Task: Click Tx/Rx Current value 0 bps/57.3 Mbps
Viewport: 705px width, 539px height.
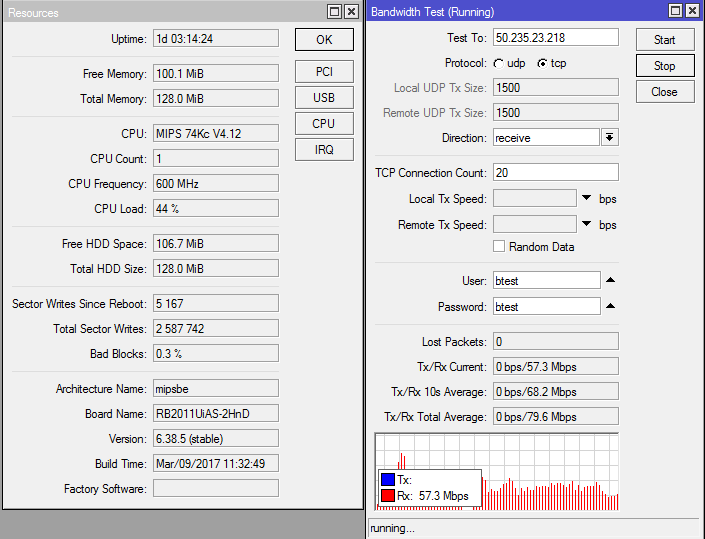Action: tap(556, 367)
